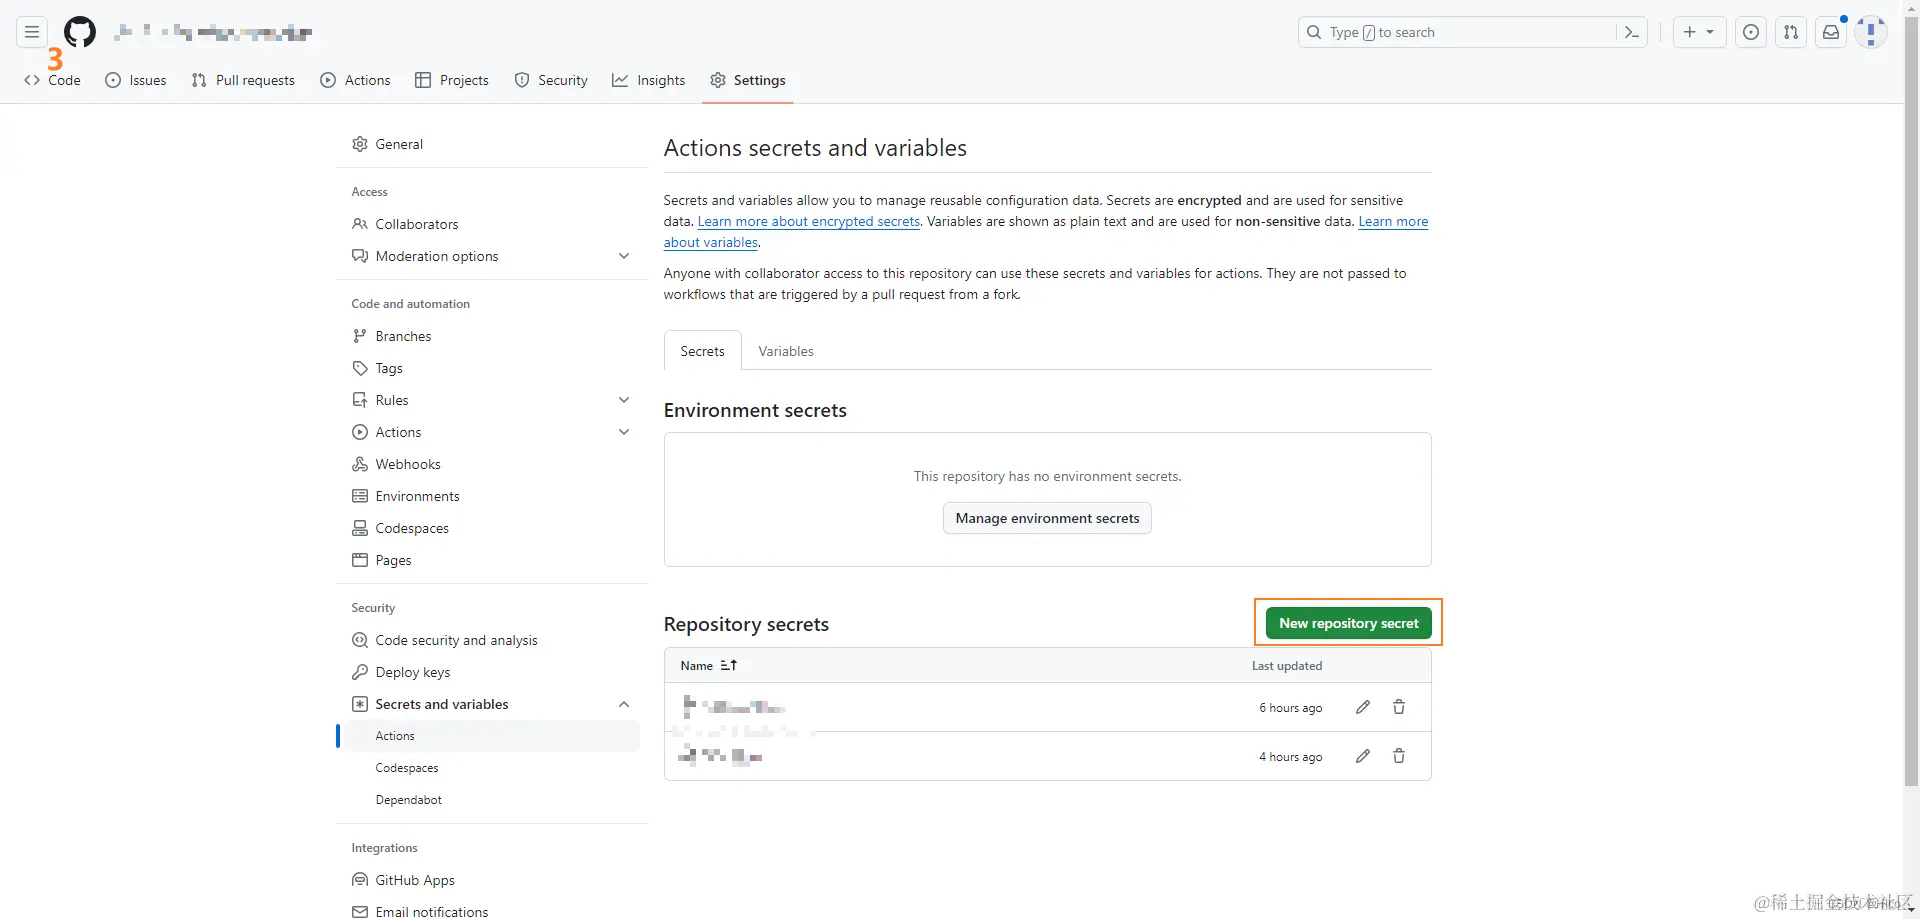The image size is (1920, 919).
Task: Open the Issues tab
Action: click(136, 80)
